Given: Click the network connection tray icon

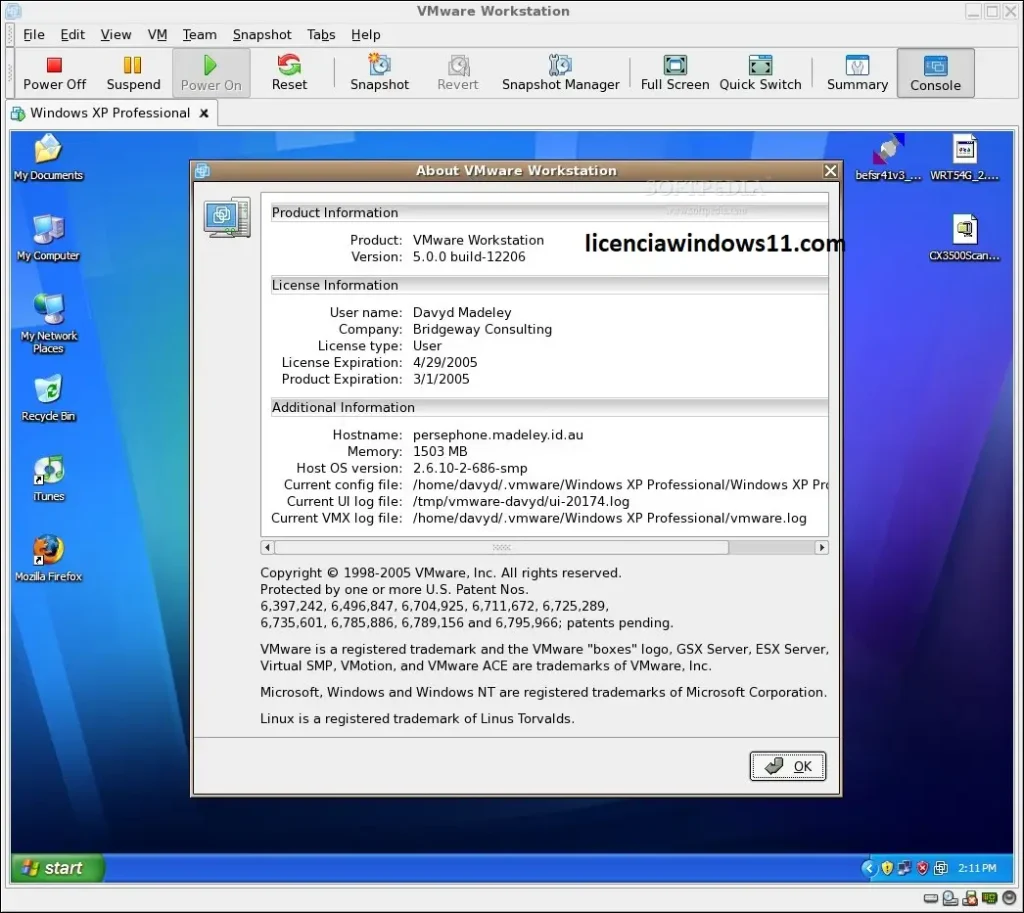Looking at the screenshot, I should coord(904,868).
